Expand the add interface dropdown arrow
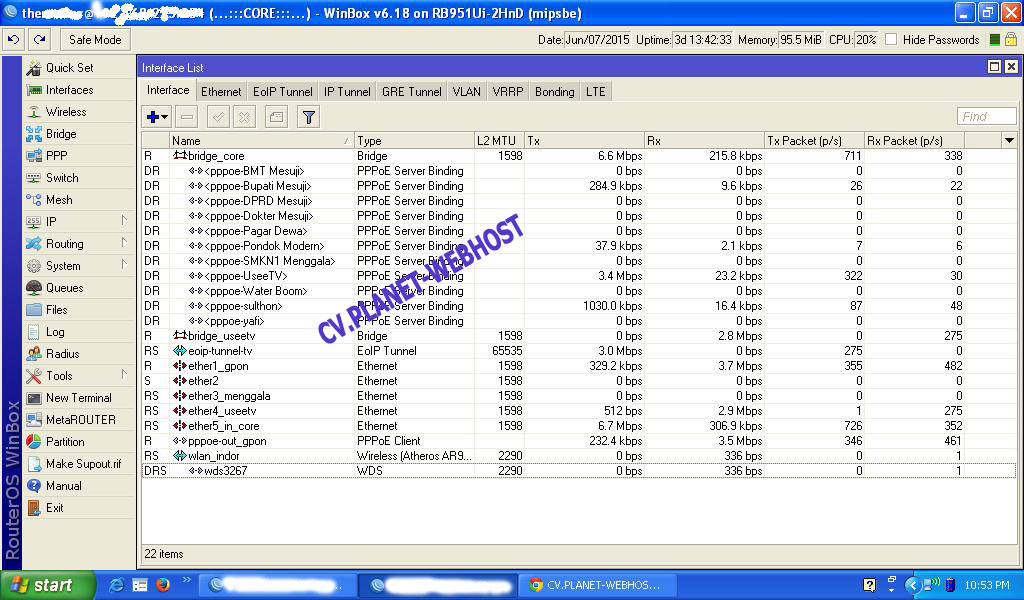The height and width of the screenshot is (600, 1024). 165,118
